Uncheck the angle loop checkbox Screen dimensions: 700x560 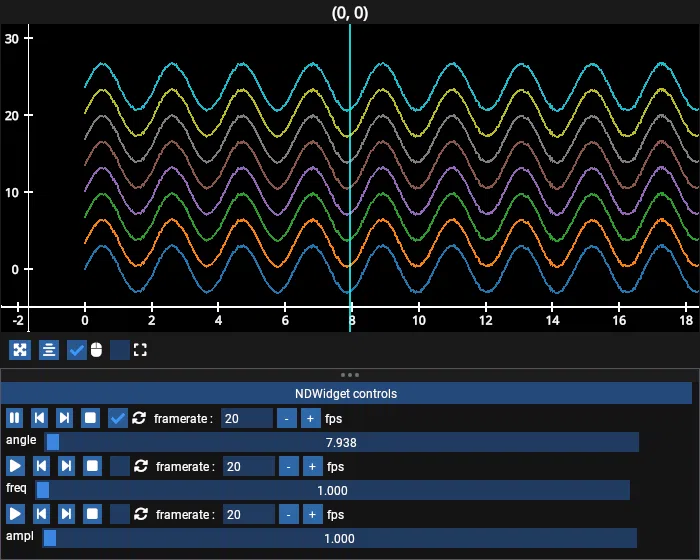point(117,418)
